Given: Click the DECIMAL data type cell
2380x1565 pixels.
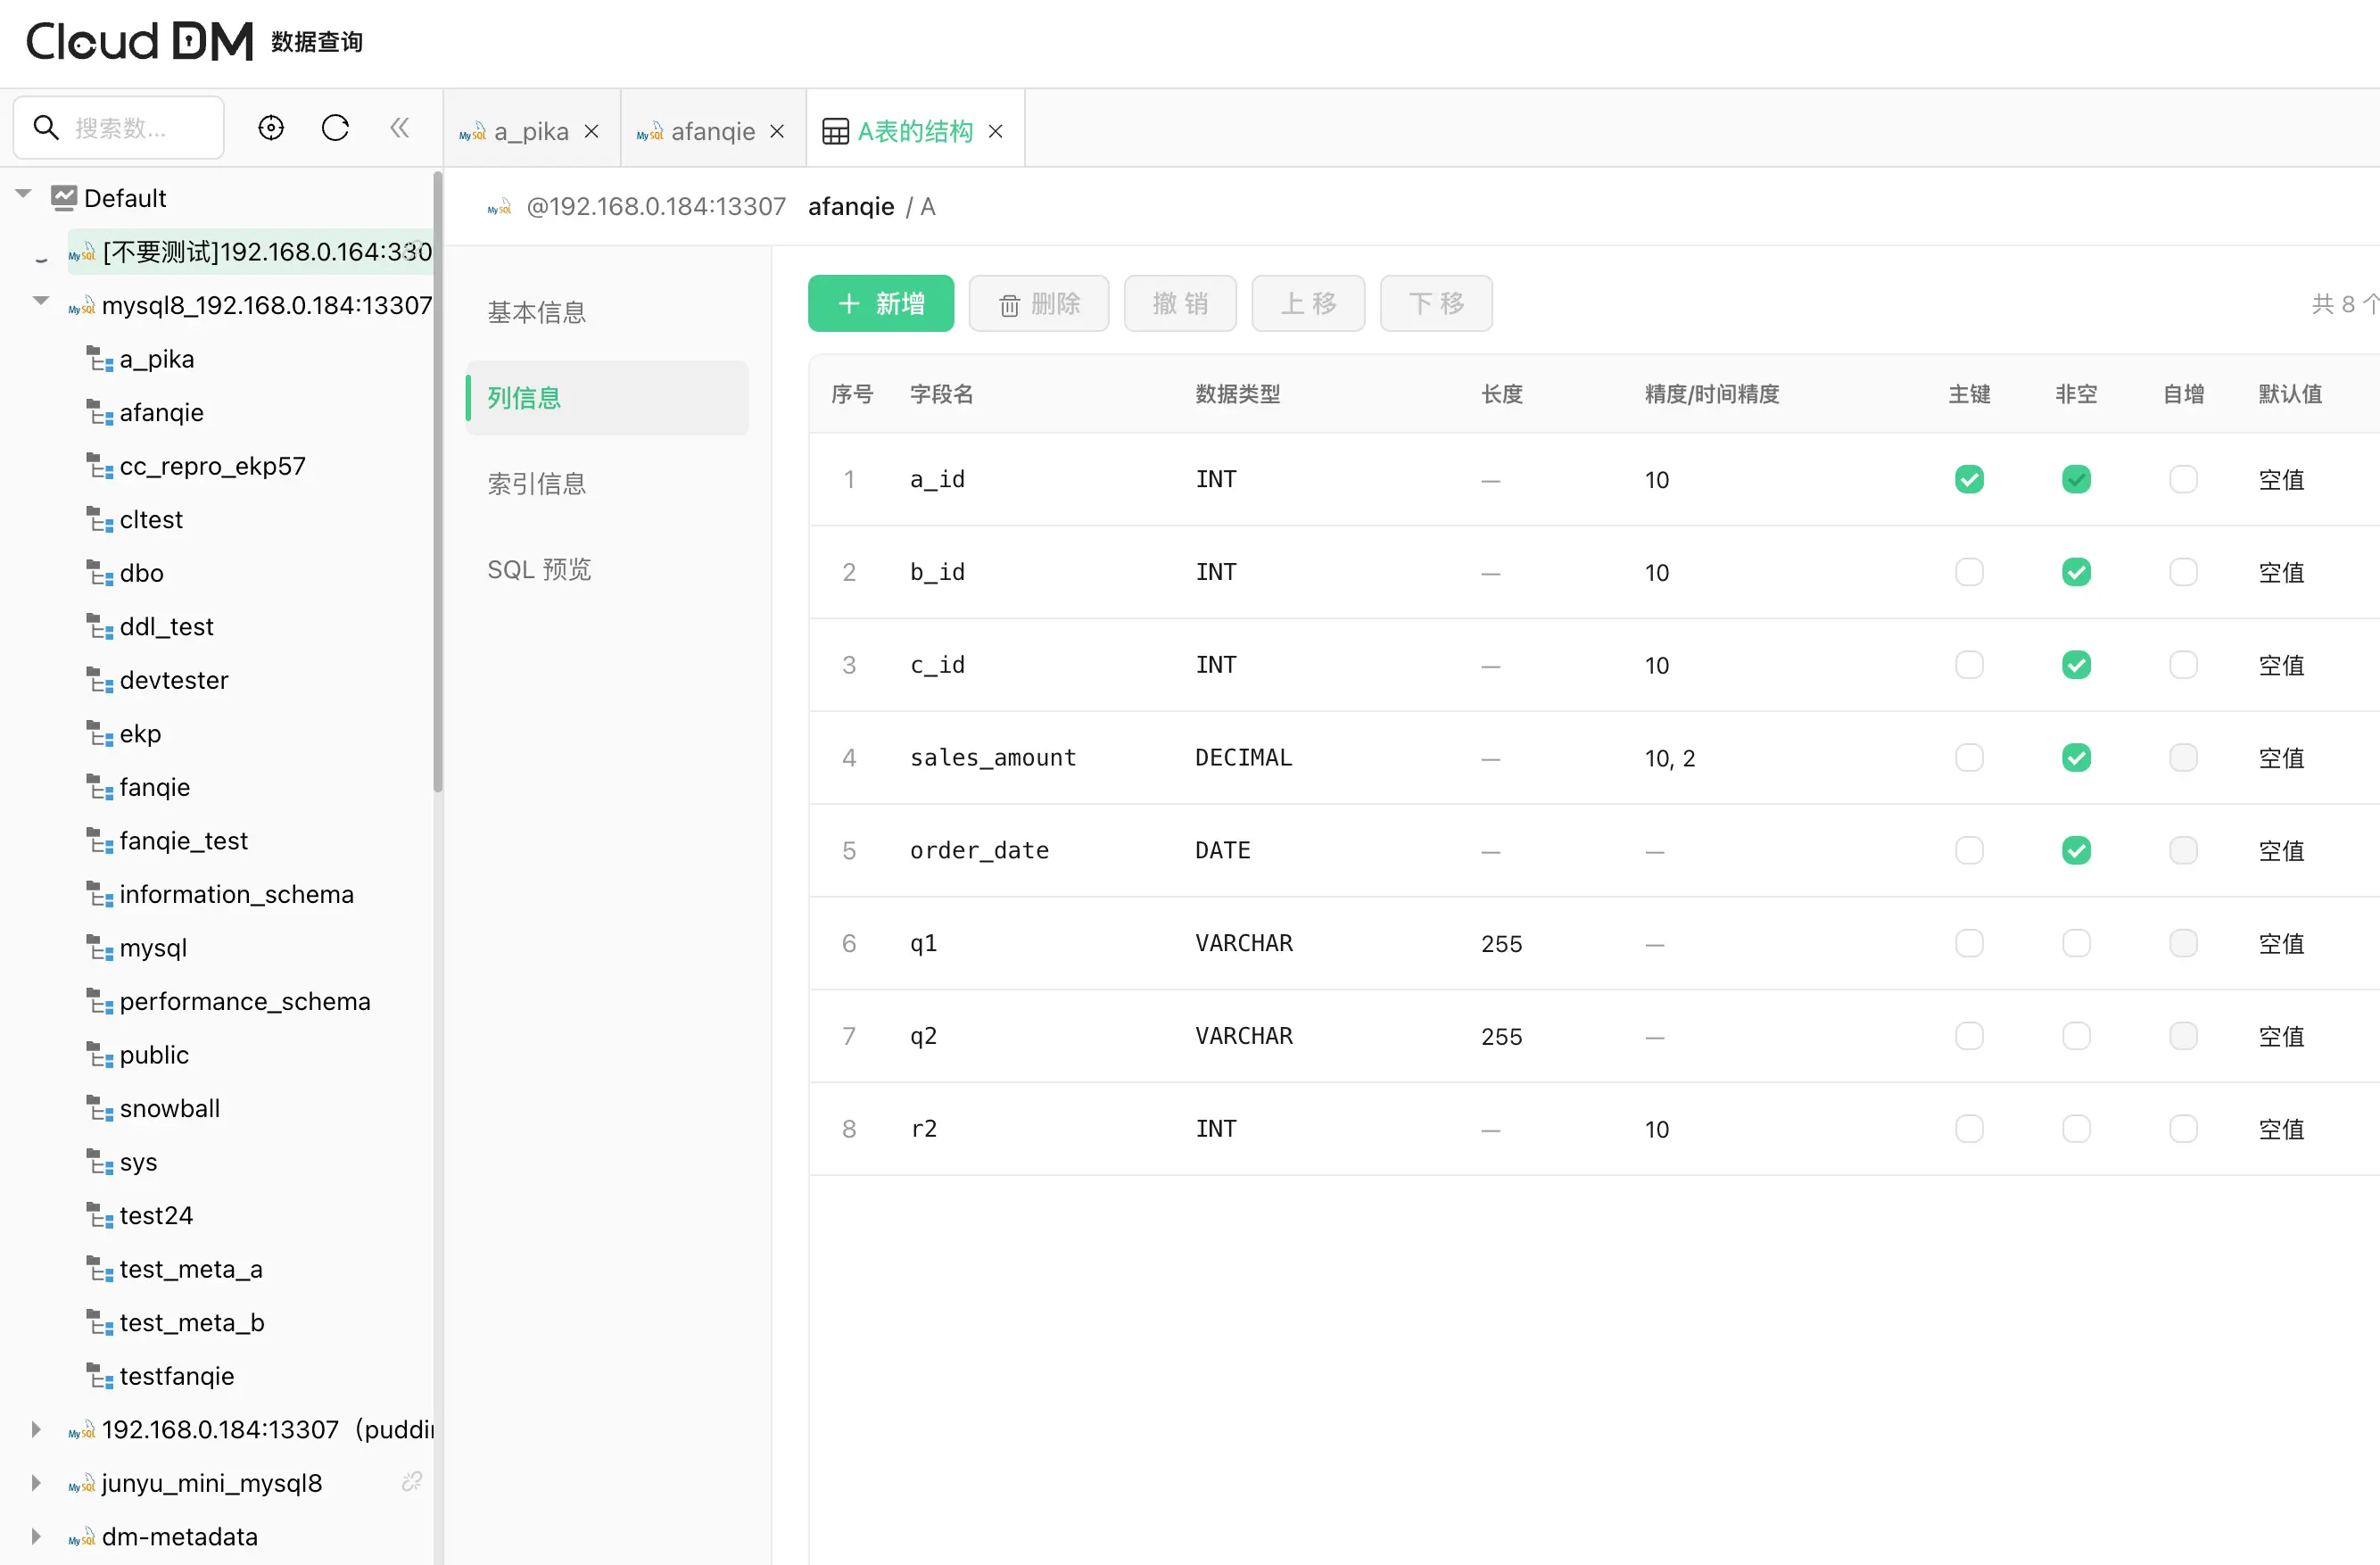Looking at the screenshot, I should (1243, 758).
